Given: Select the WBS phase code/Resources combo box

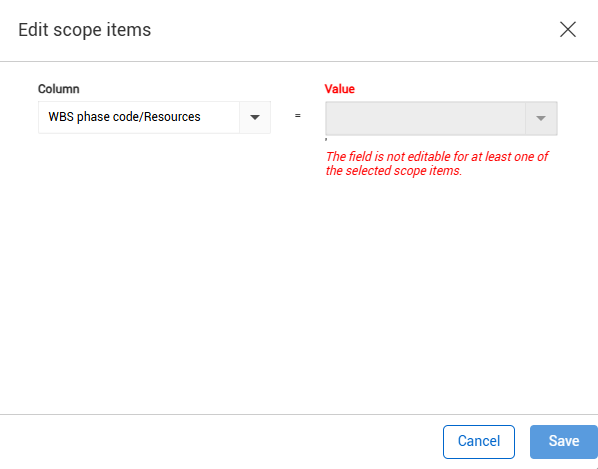Looking at the screenshot, I should coord(154,117).
